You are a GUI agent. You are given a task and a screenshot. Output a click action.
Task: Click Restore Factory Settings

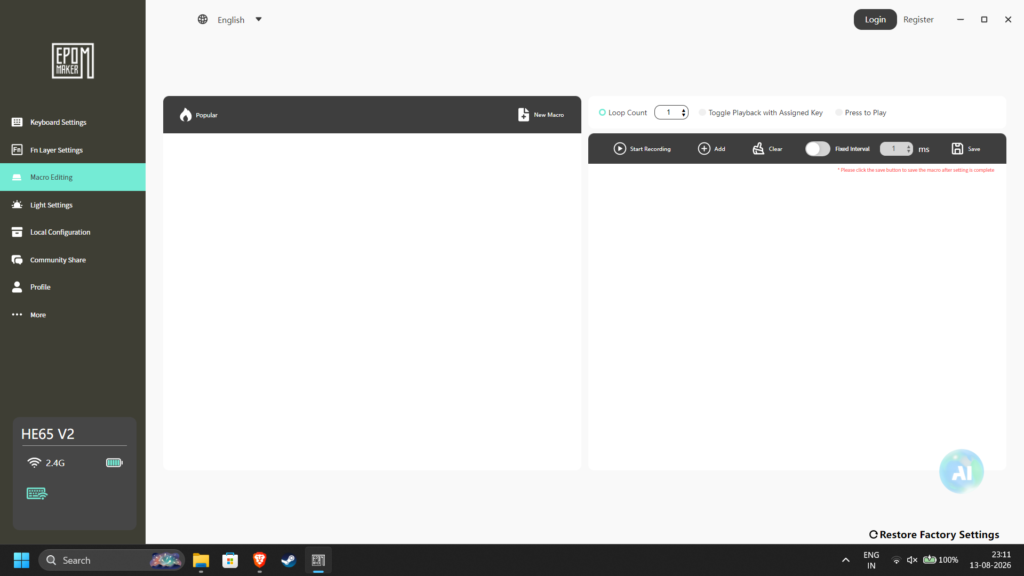point(934,534)
